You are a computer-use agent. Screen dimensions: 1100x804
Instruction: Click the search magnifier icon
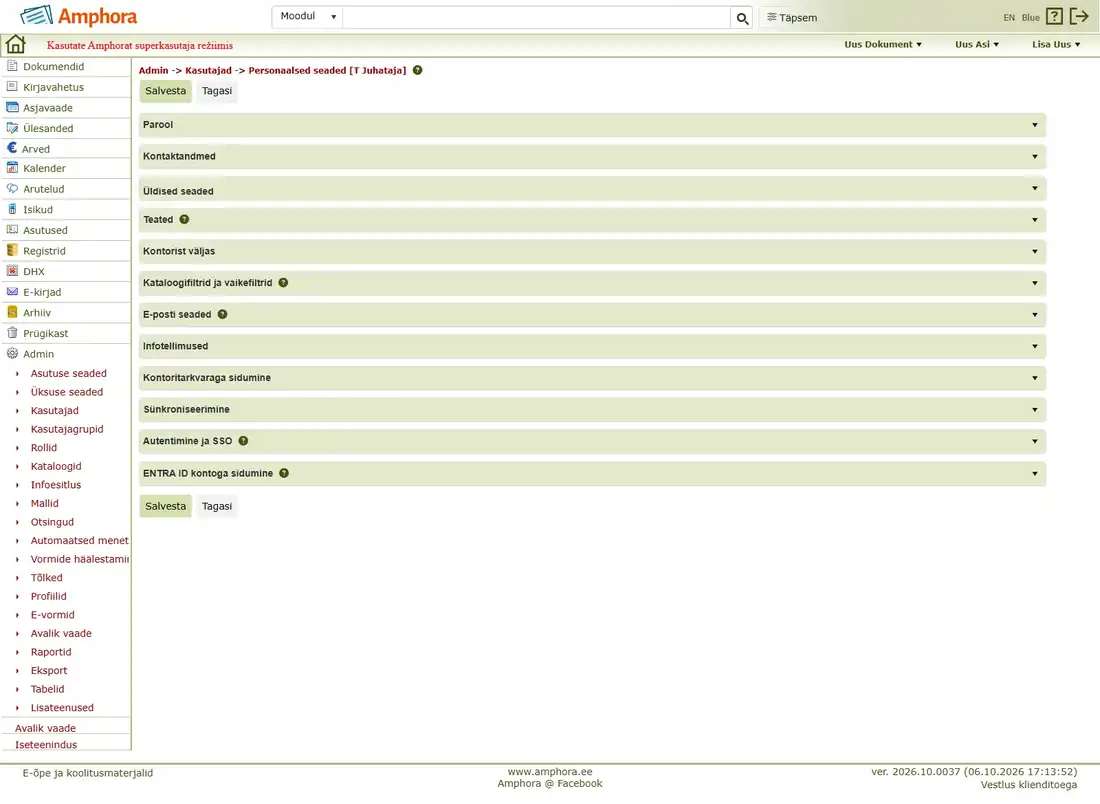pyautogui.click(x=742, y=18)
